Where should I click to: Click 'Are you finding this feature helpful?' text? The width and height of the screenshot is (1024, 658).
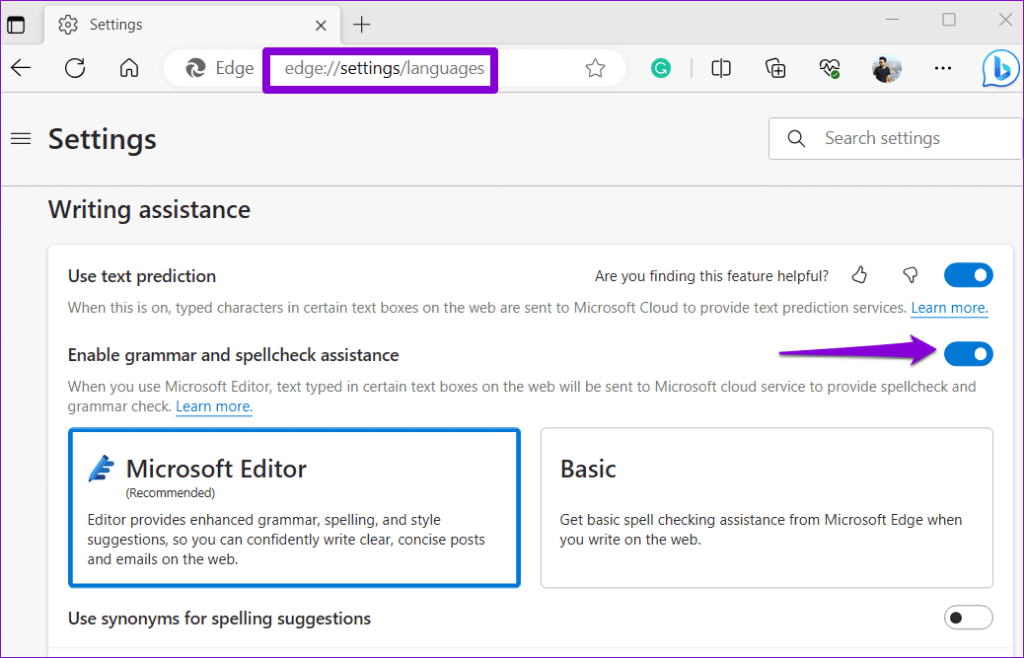tap(711, 276)
